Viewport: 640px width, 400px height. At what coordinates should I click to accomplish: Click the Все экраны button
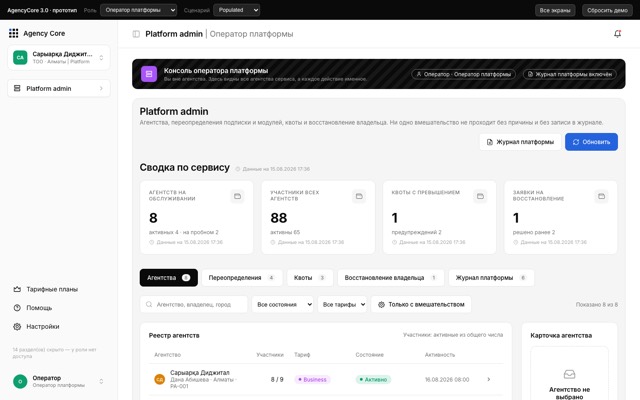[x=555, y=10]
